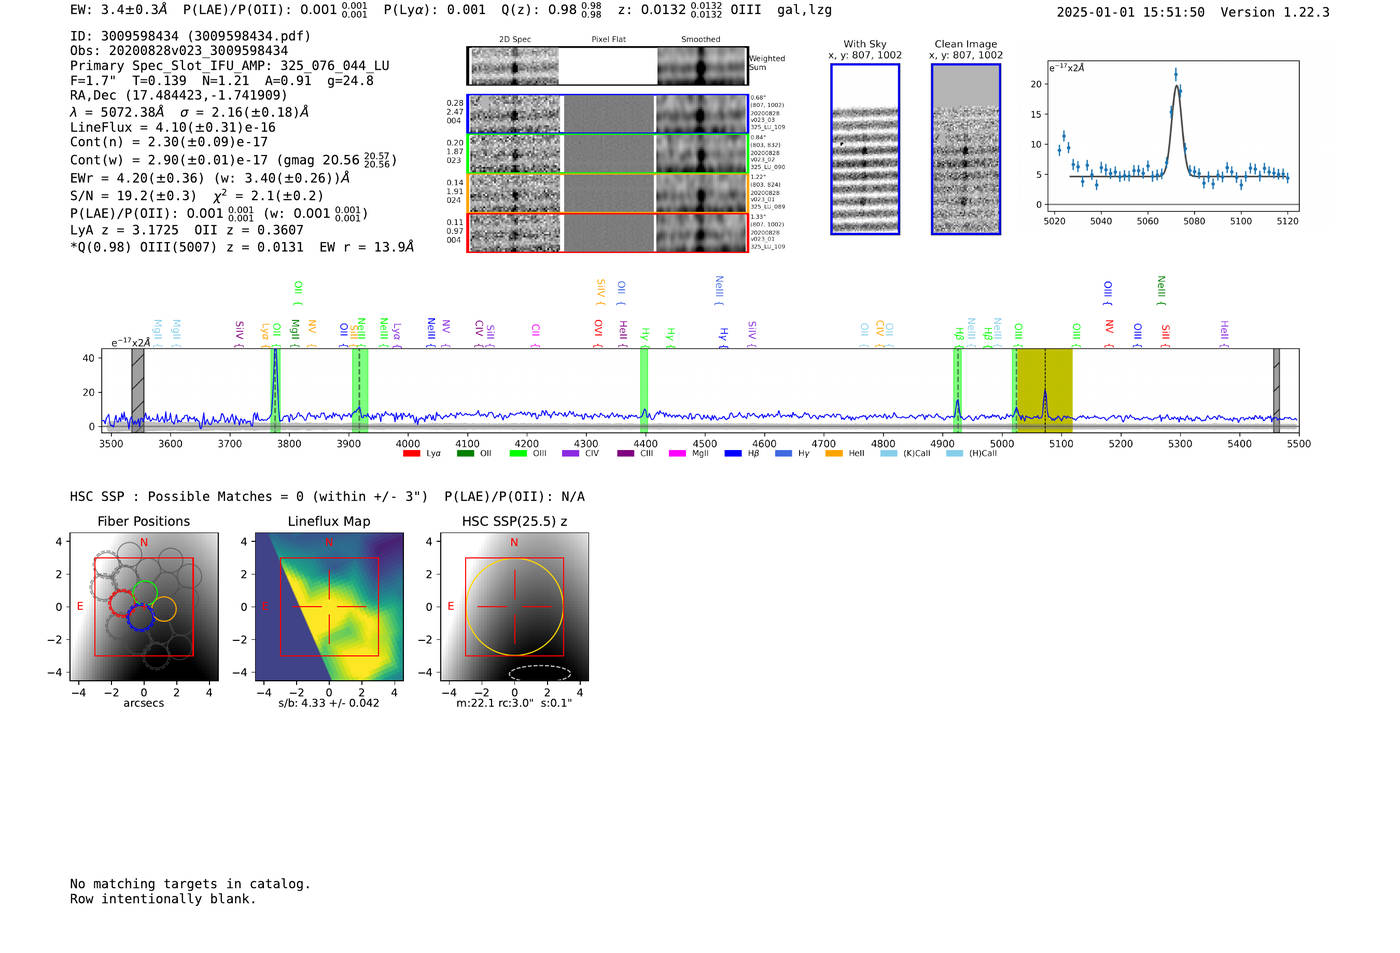Image resolution: width=1400 pixels, height=953 pixels.
Task: Open the With Sky cutout image
Action: [x=865, y=149]
